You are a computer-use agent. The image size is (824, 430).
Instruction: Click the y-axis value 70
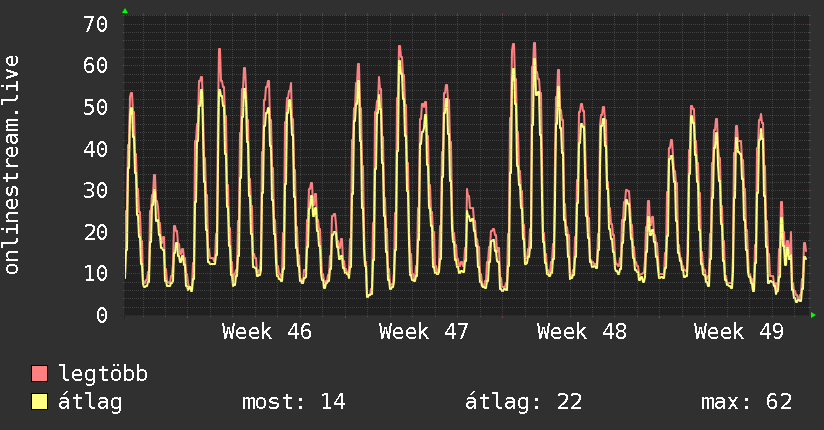tap(96, 24)
